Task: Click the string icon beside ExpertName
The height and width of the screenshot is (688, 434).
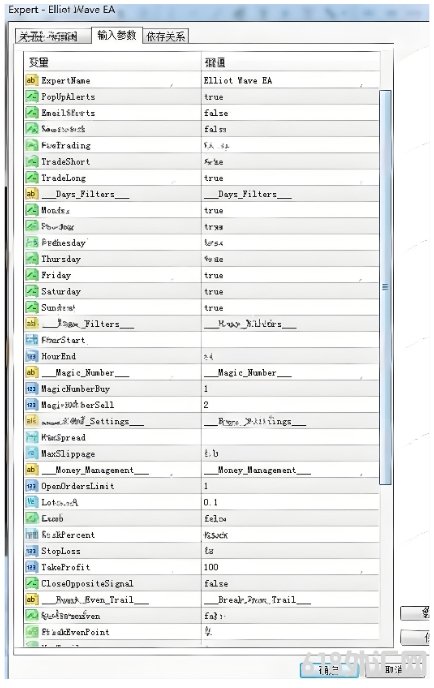Action: pyautogui.click(x=32, y=80)
